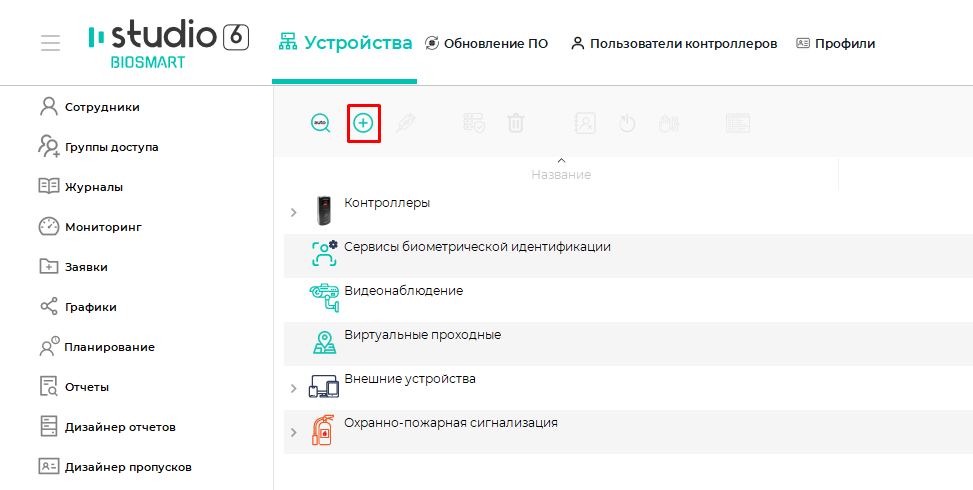The height and width of the screenshot is (490, 973).
Task: Click the trash delete toolbar icon
Action: tap(515, 123)
